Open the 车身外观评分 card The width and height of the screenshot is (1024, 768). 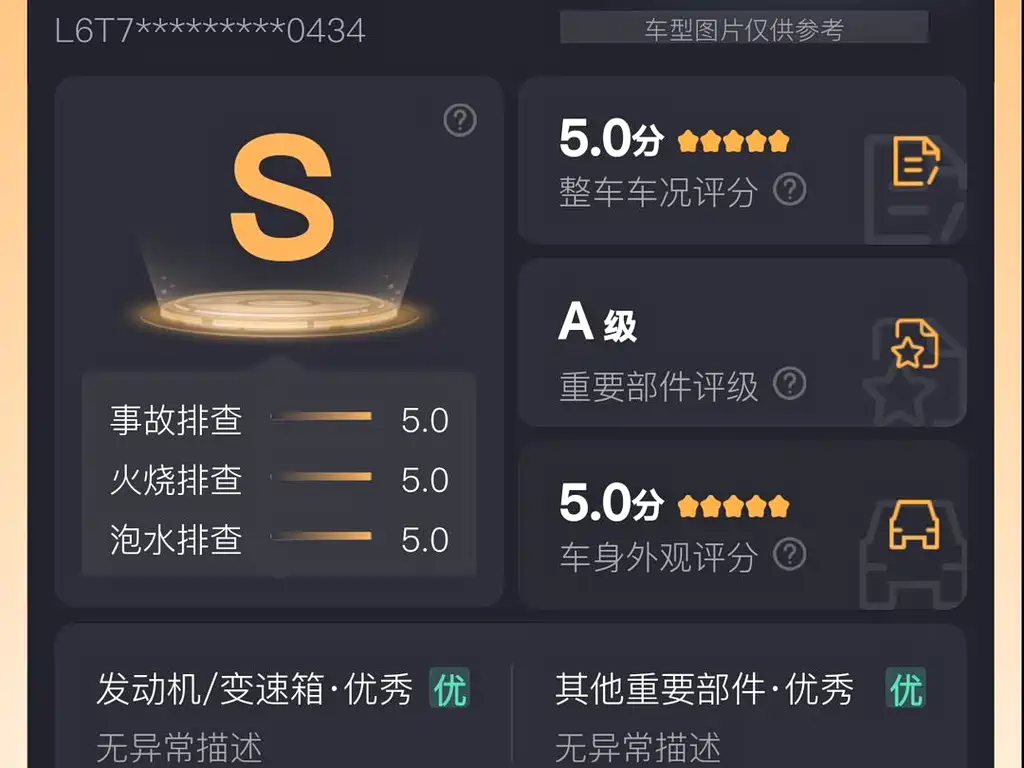742,526
